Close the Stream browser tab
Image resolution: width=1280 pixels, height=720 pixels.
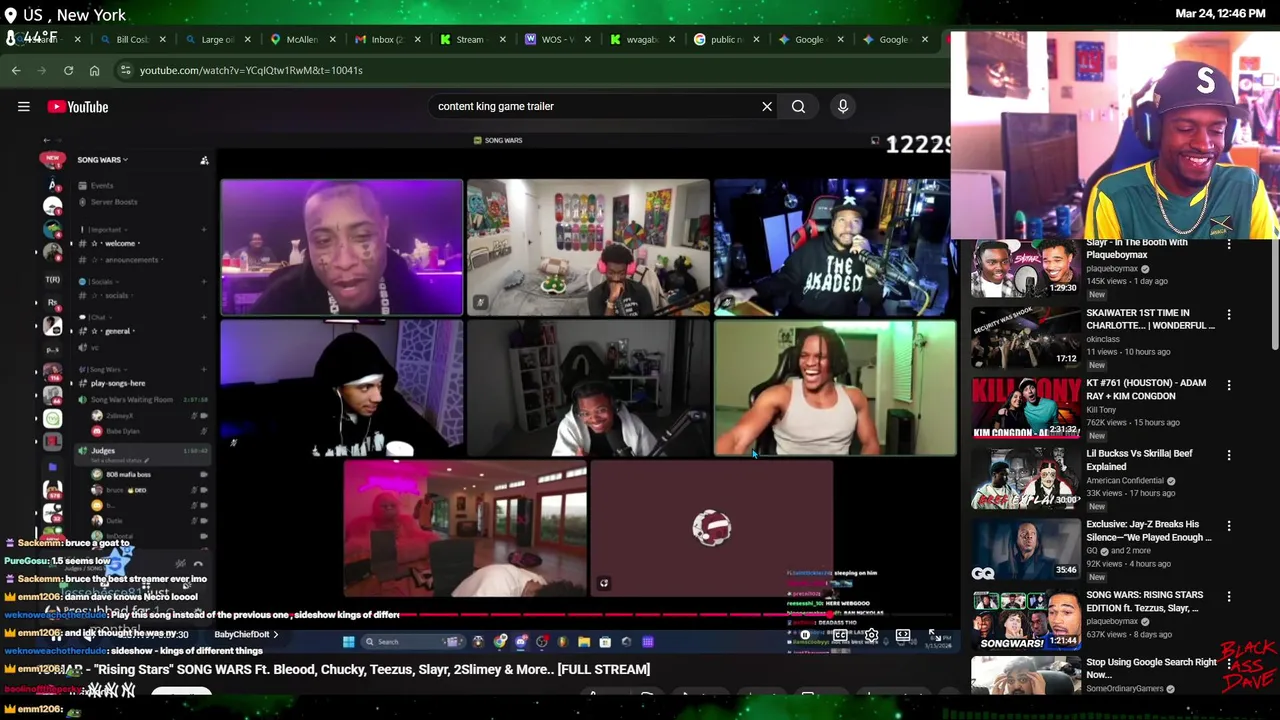(x=502, y=40)
